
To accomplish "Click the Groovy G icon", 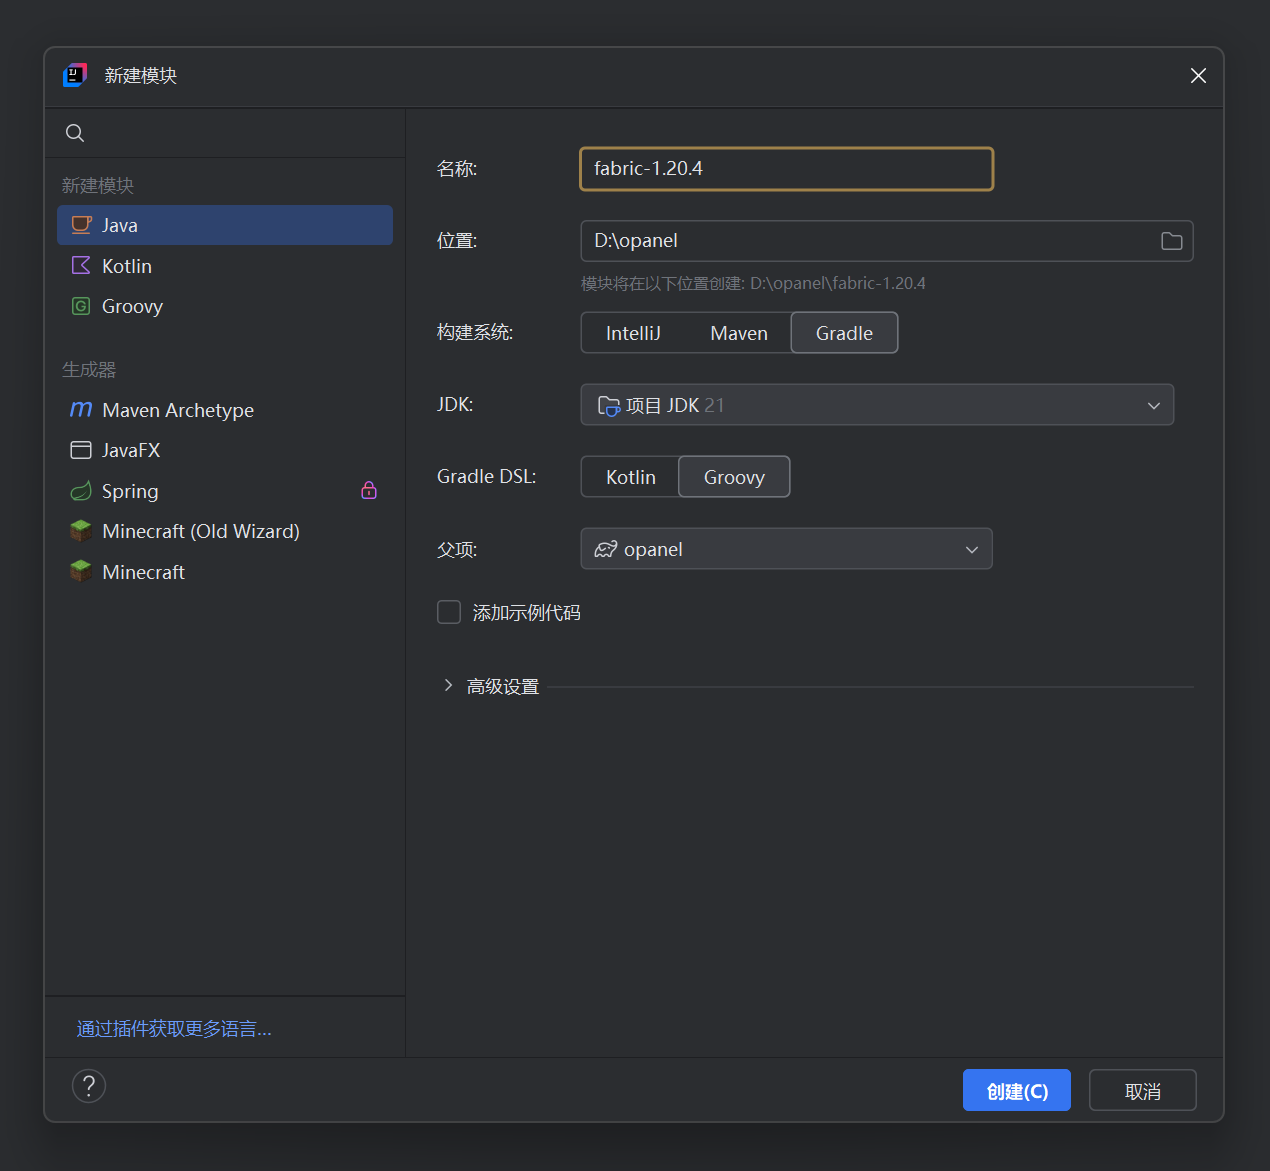I will point(81,306).
